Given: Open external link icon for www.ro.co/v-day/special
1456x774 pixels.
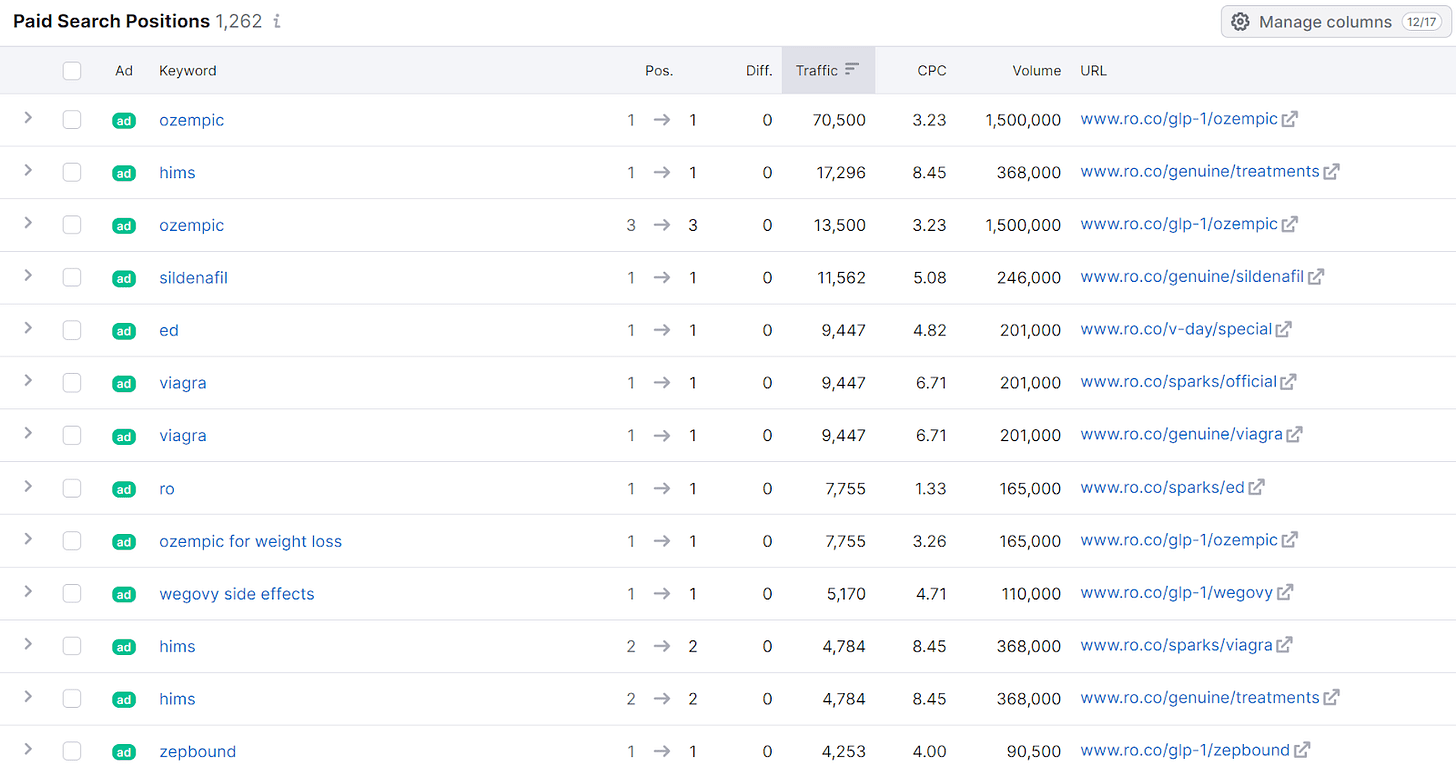Looking at the screenshot, I should pos(1284,330).
